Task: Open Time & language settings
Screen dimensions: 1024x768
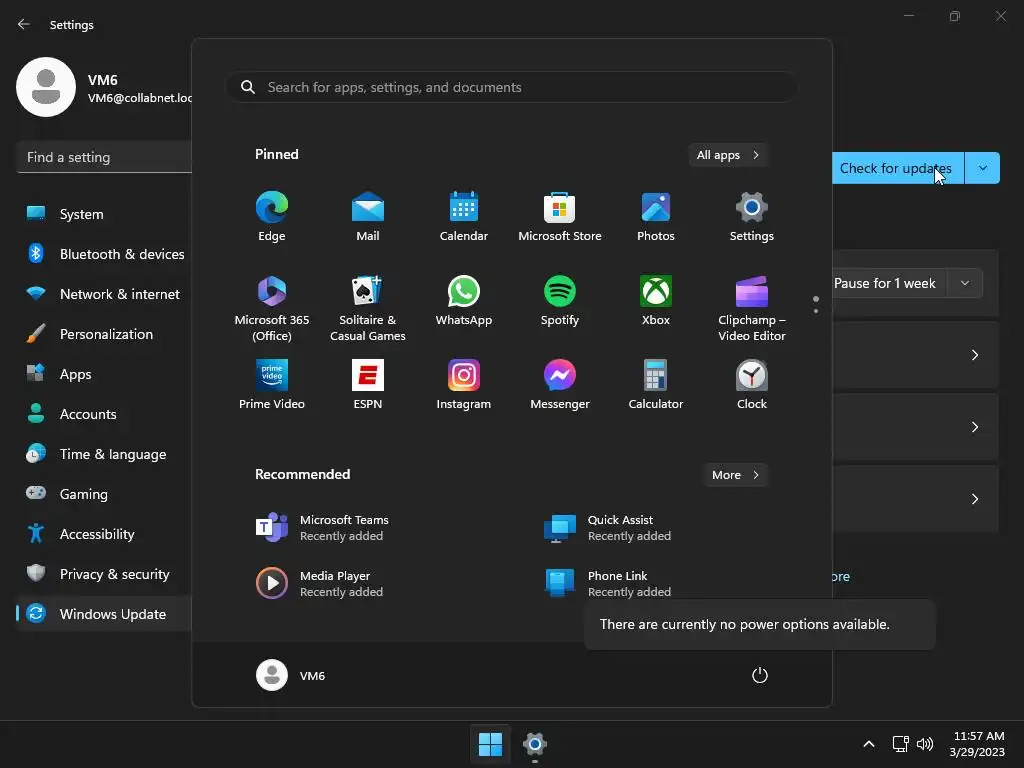Action: pyautogui.click(x=104, y=454)
